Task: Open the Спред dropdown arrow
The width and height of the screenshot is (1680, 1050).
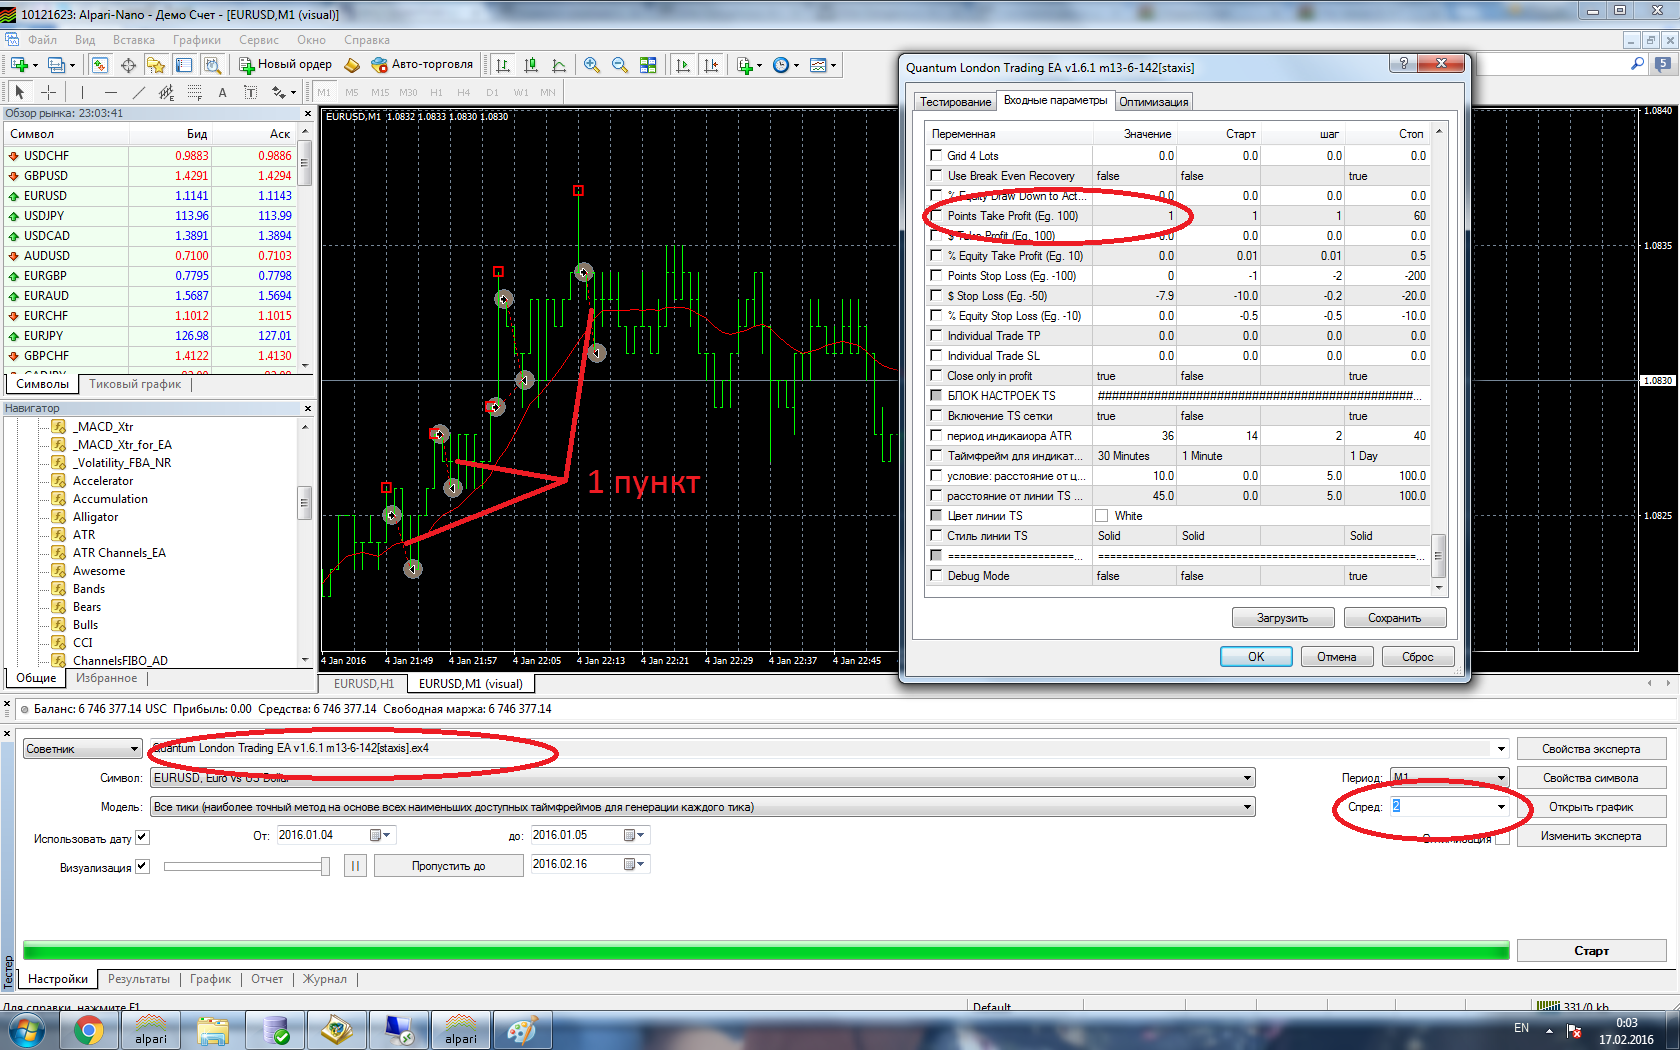Action: [1501, 807]
